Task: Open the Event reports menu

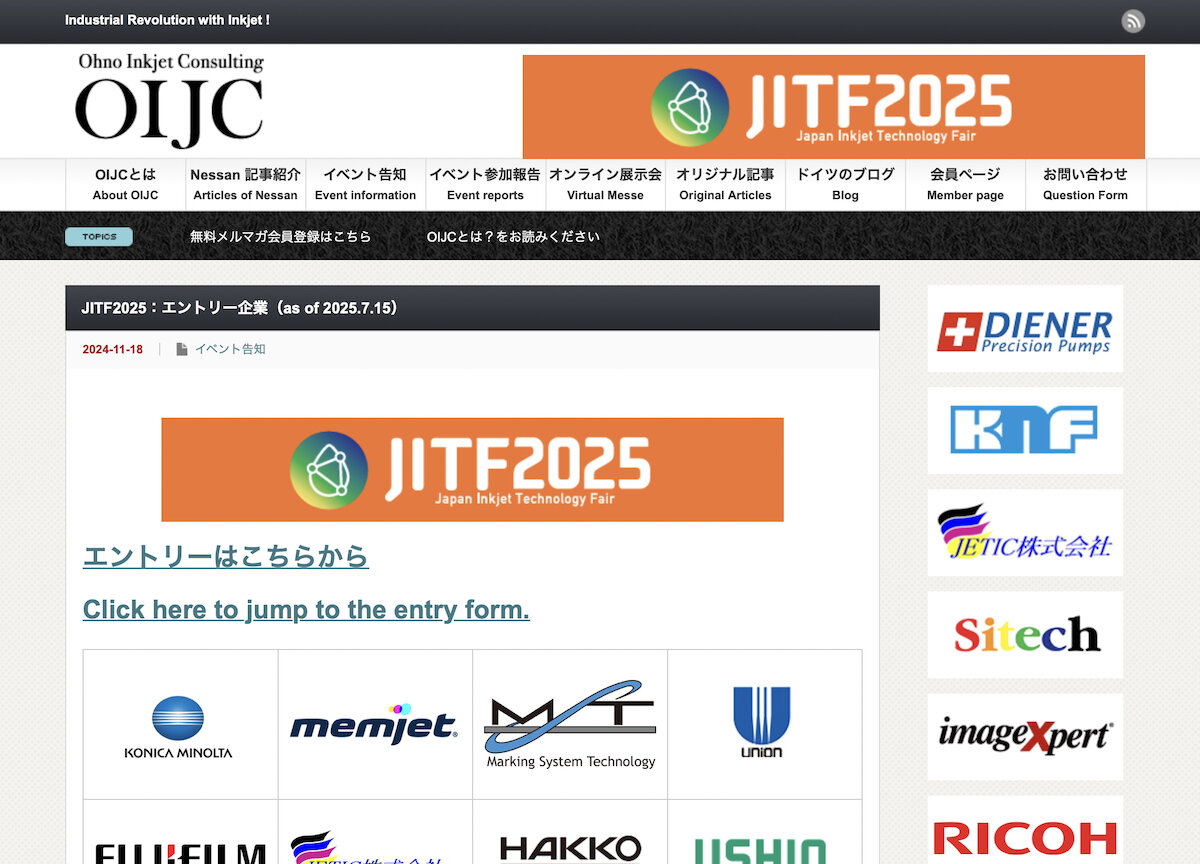Action: click(485, 184)
